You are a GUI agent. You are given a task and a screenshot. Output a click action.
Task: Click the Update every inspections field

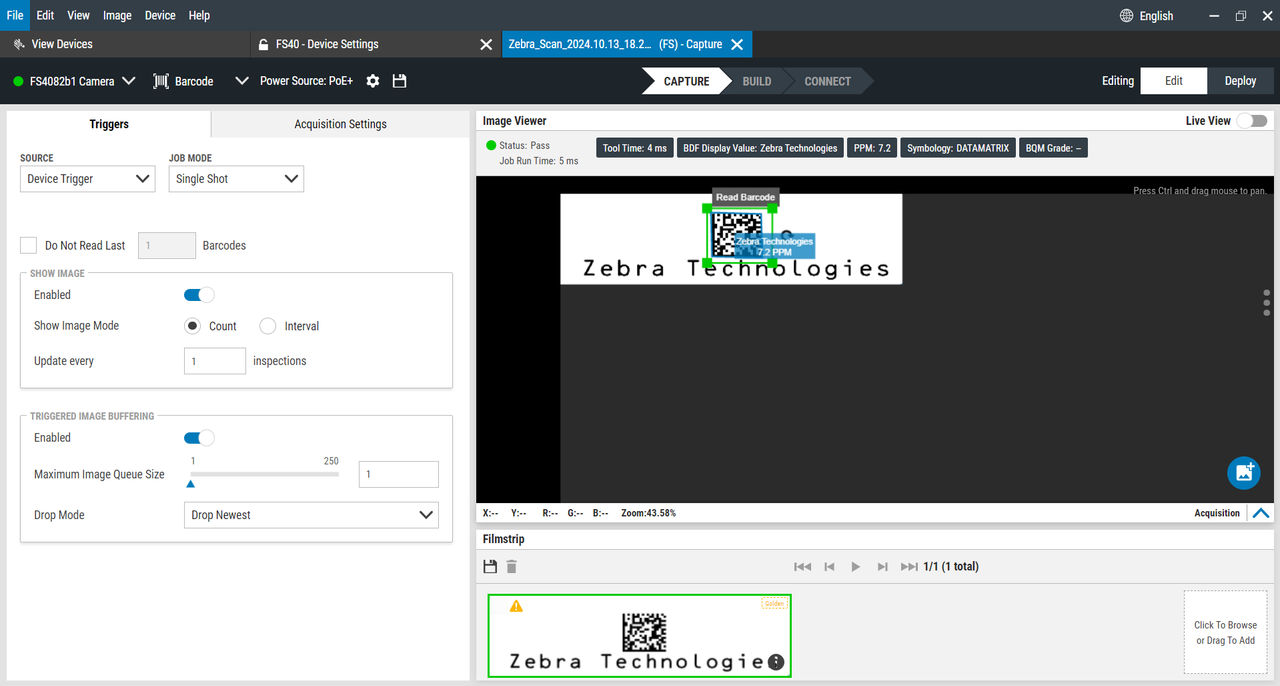(215, 361)
